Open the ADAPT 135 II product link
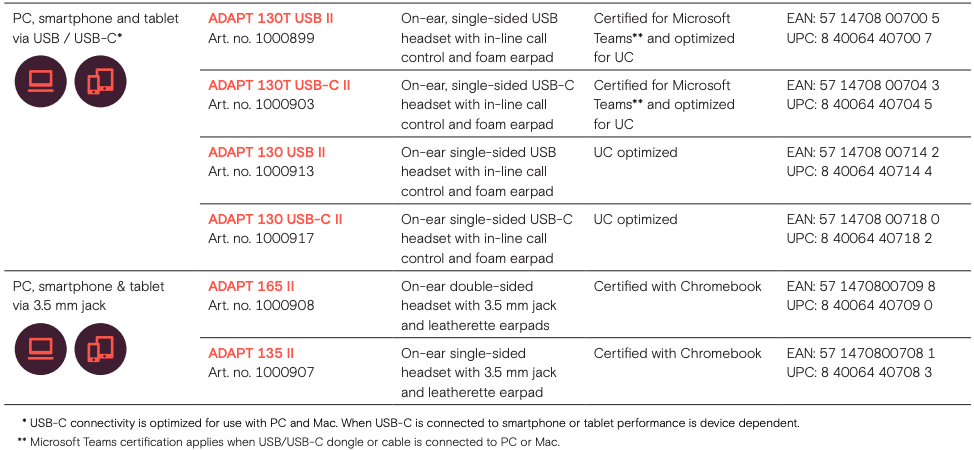The height and width of the screenshot is (450, 974). tap(252, 354)
